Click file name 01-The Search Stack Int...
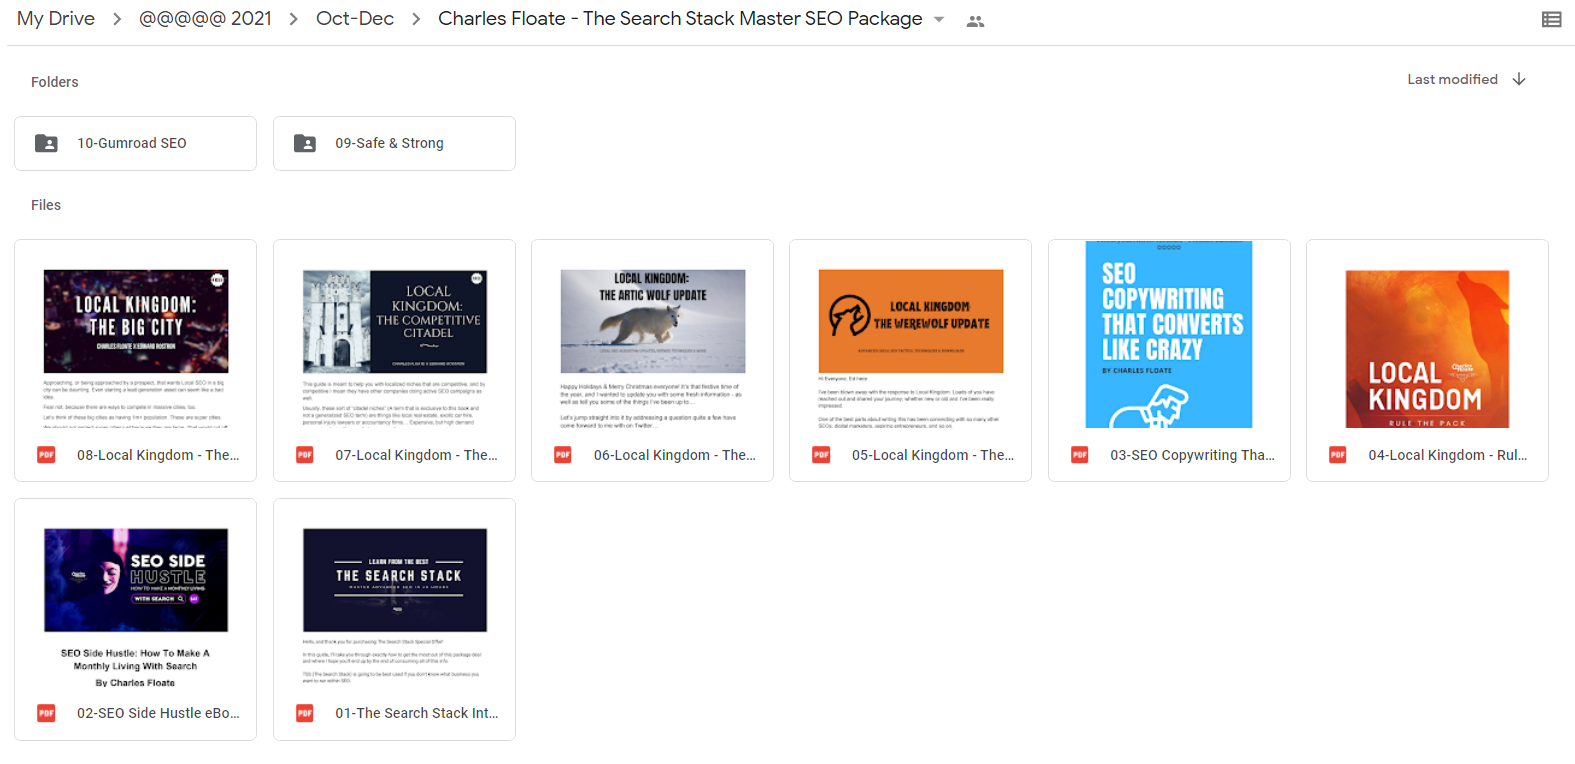Screen dimensions: 1575x764 (416, 713)
